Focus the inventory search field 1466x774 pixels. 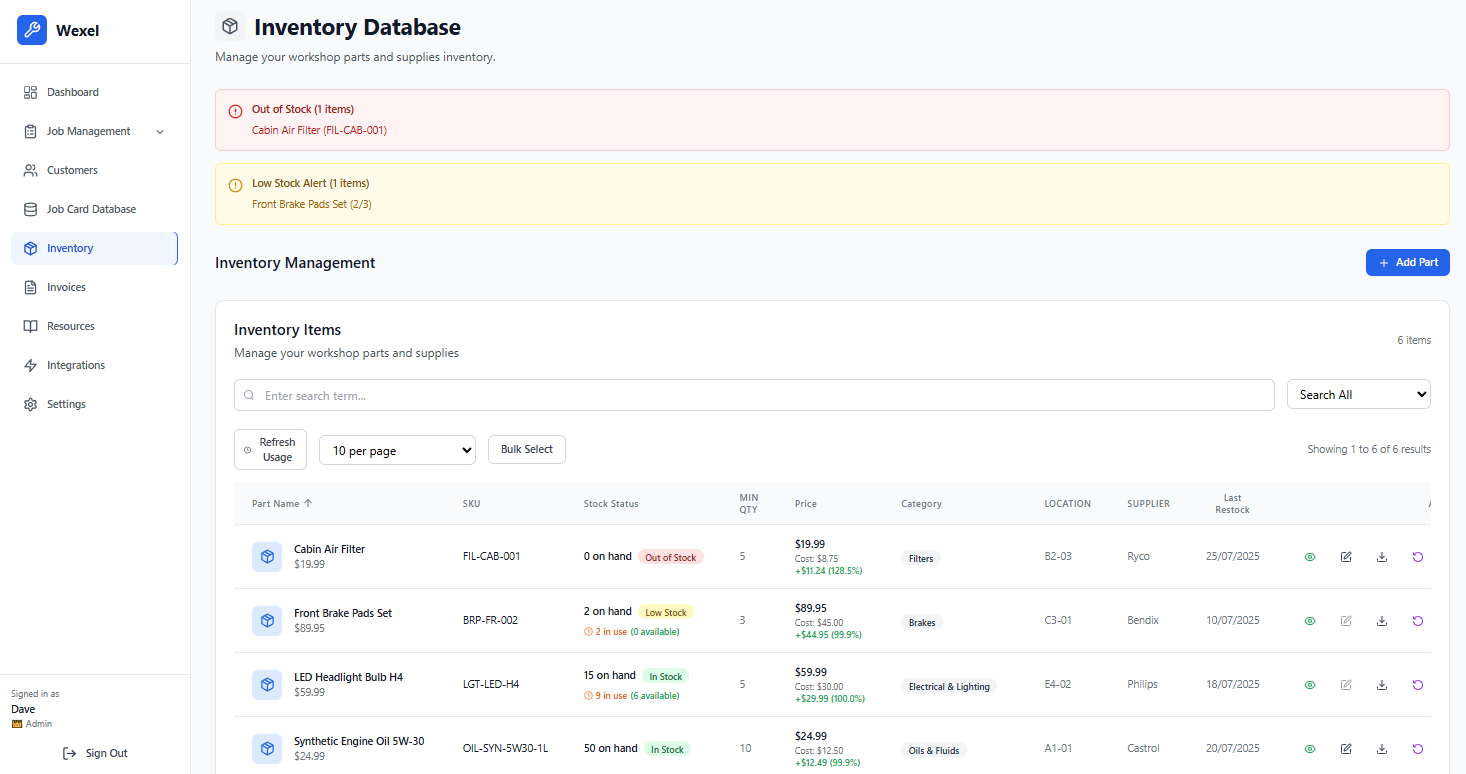pyautogui.click(x=754, y=395)
